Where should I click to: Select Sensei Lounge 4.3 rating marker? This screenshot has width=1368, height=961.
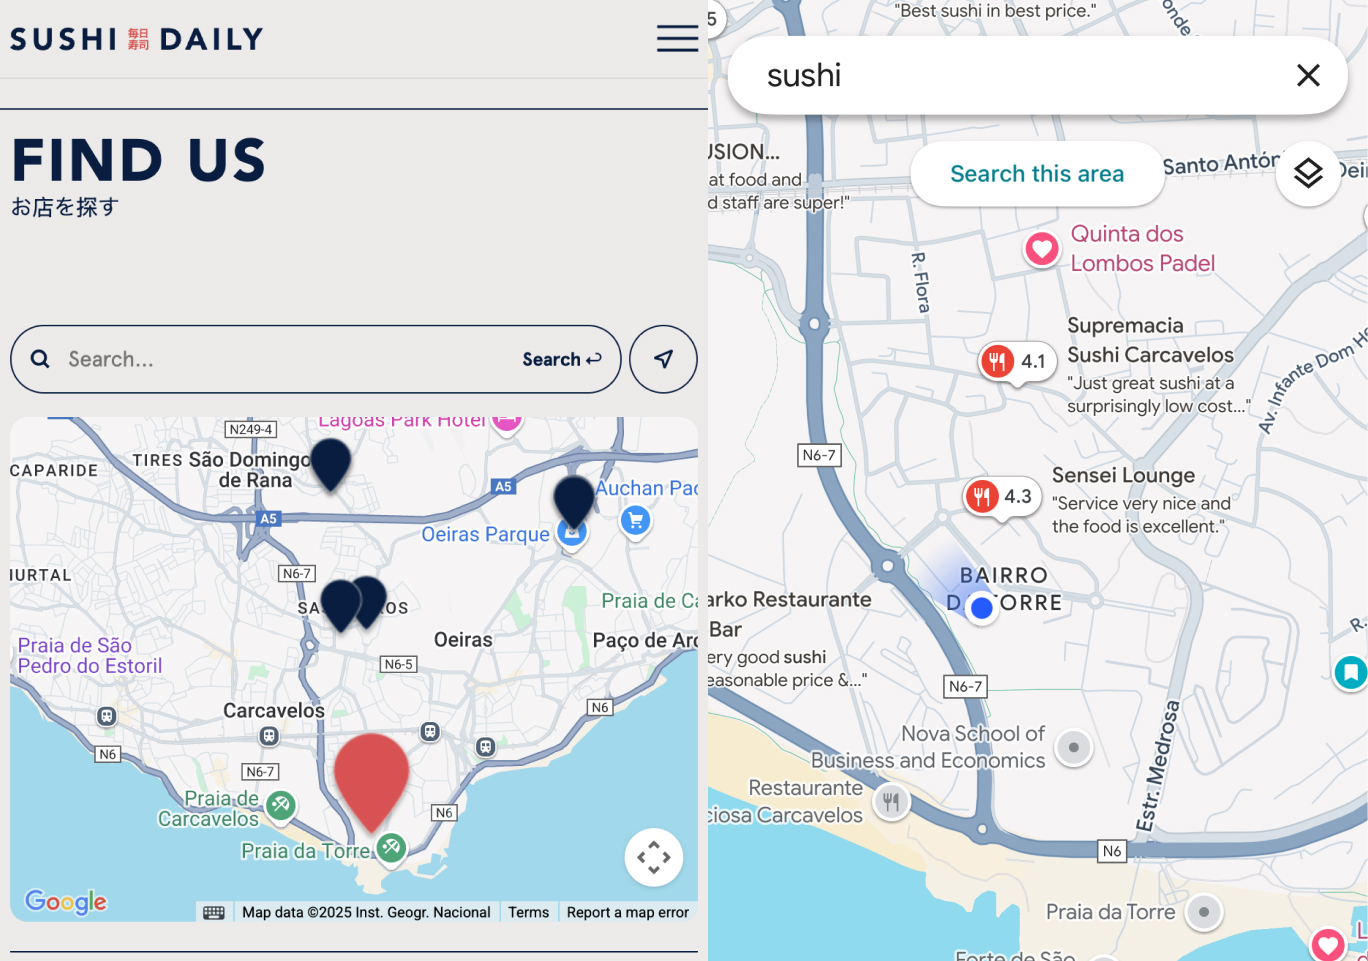click(1001, 496)
